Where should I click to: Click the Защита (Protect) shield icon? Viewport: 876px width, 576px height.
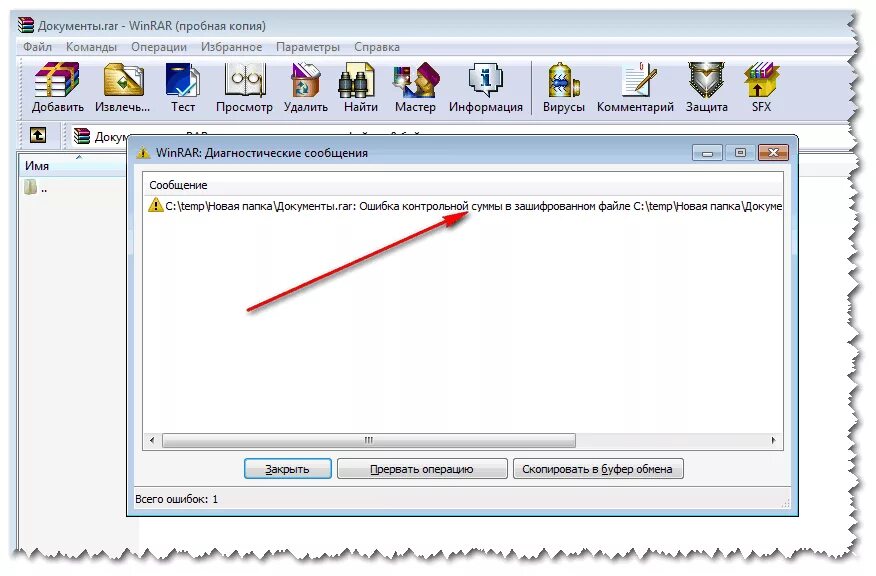pyautogui.click(x=707, y=87)
